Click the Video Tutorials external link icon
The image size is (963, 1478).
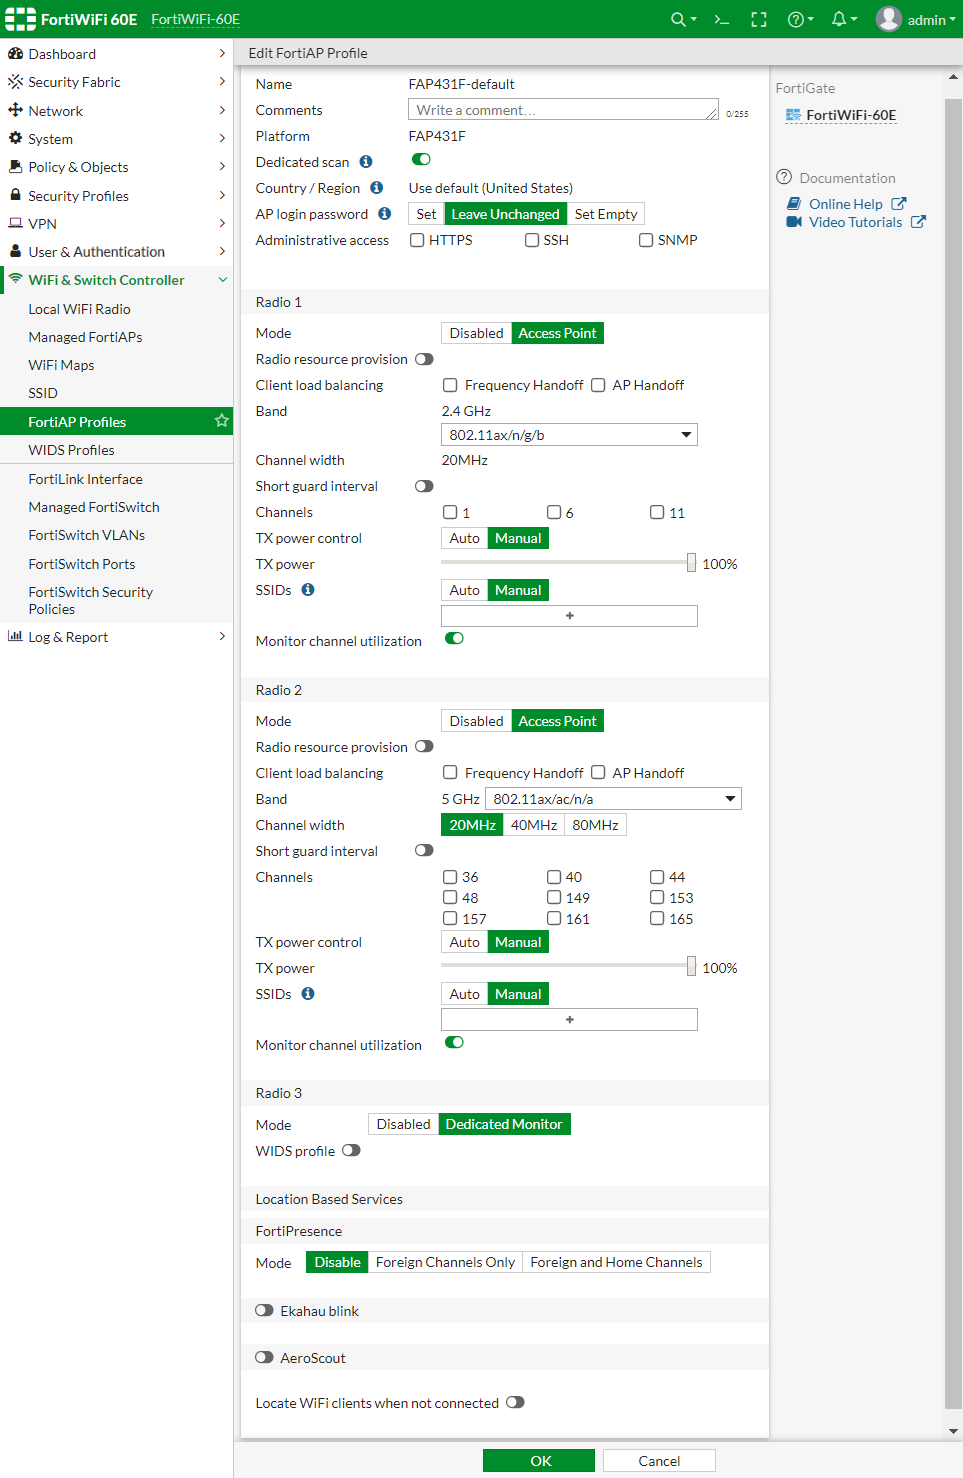click(918, 221)
